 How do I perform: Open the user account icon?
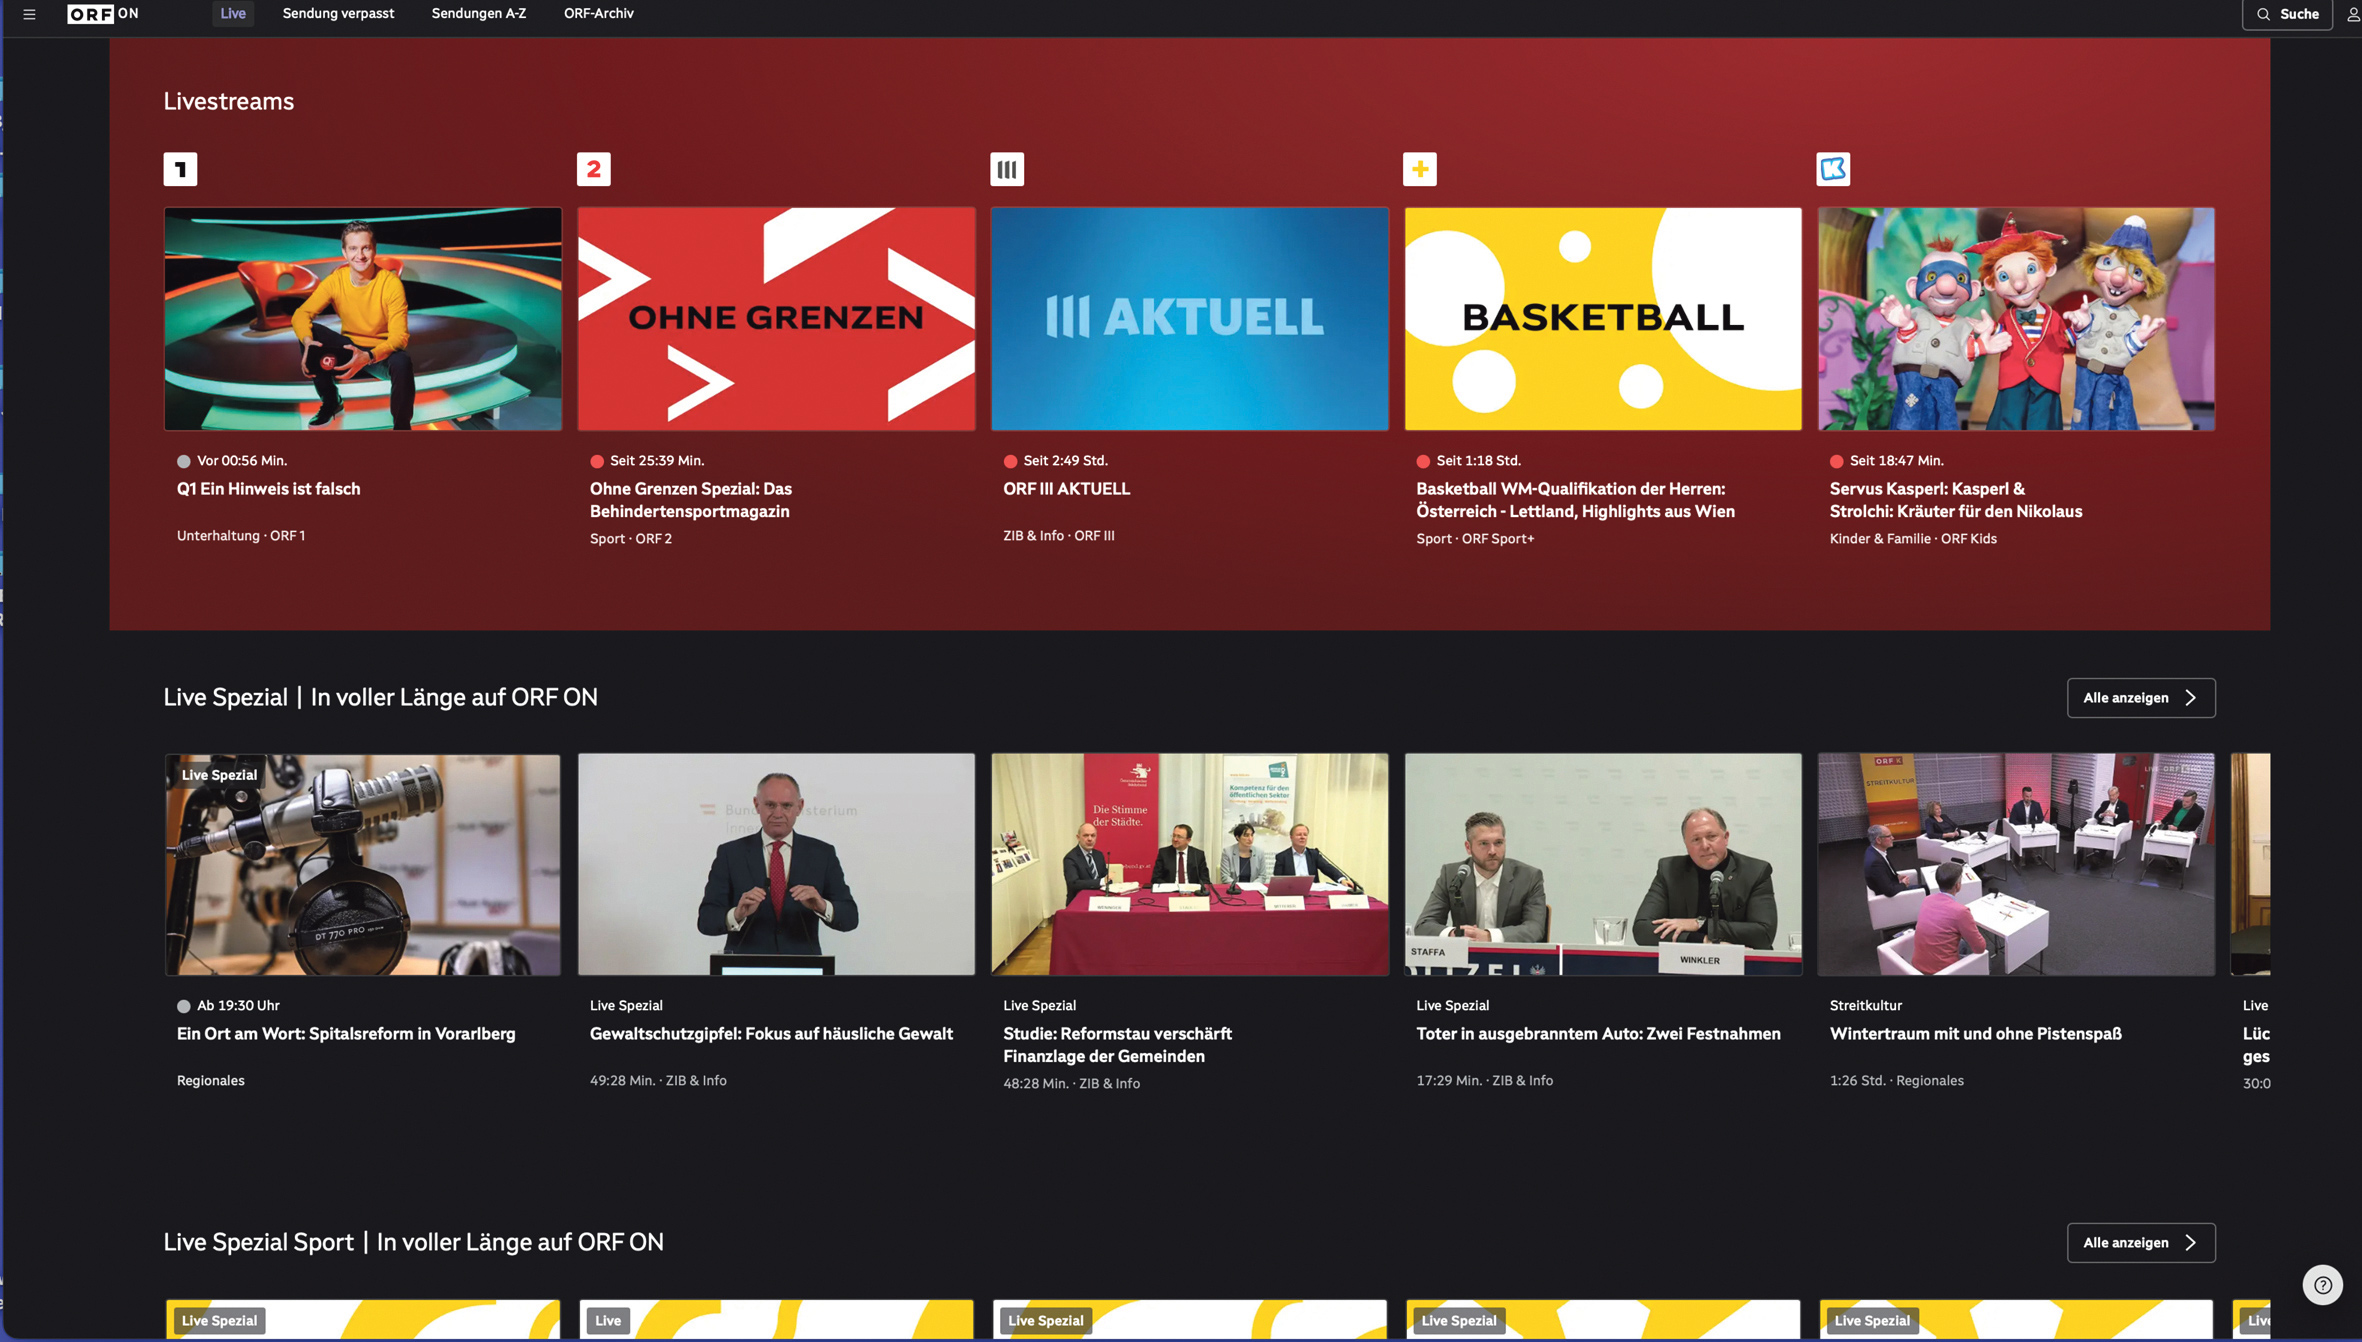coord(2352,14)
